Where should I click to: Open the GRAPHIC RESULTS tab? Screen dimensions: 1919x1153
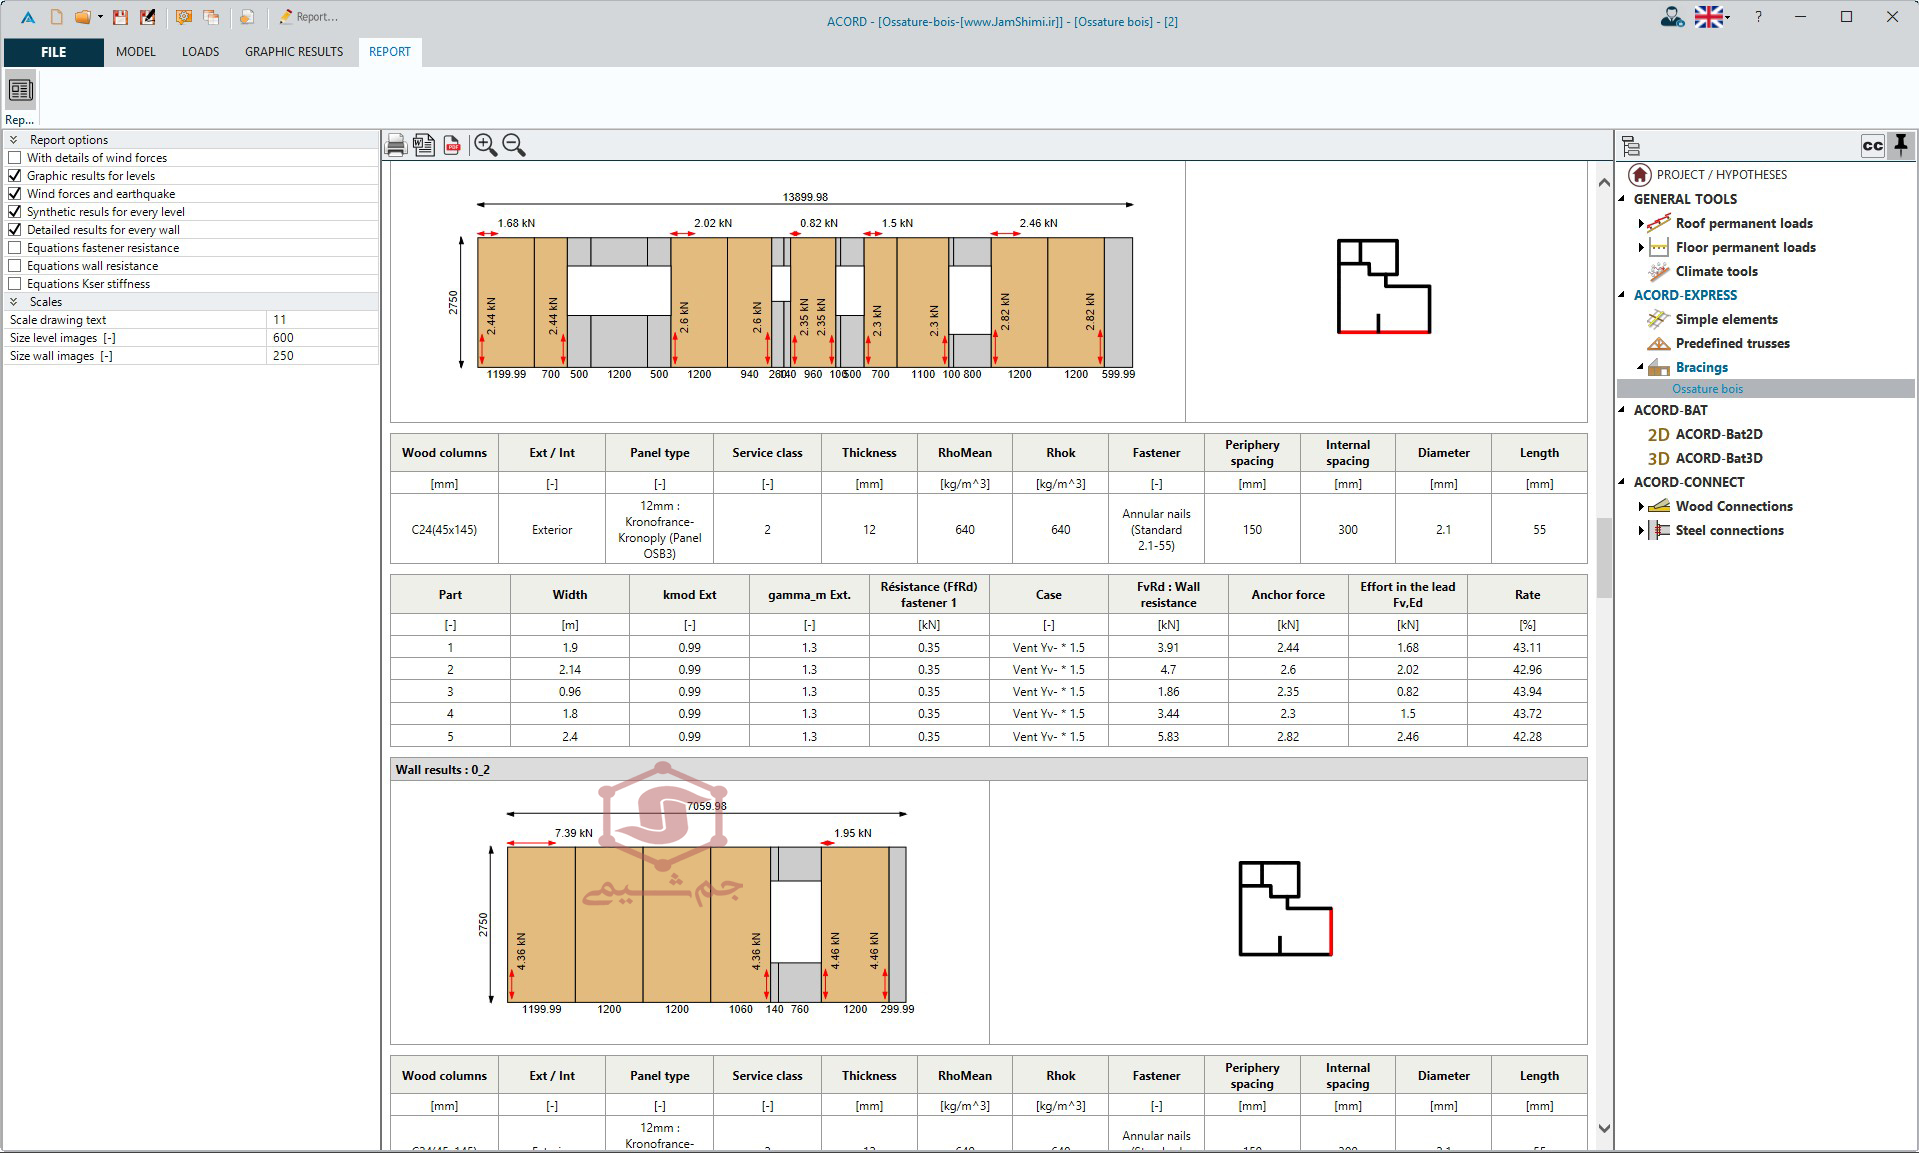coord(294,52)
